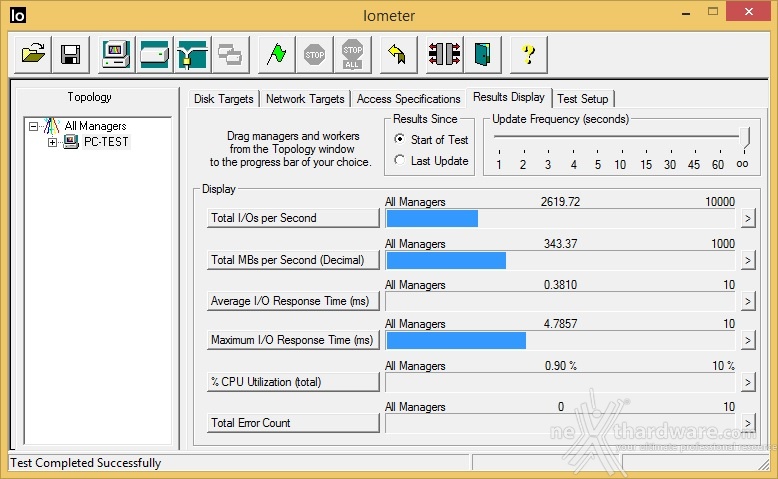Click the % CPU Utilization (total) button
The image size is (778, 479).
point(293,382)
